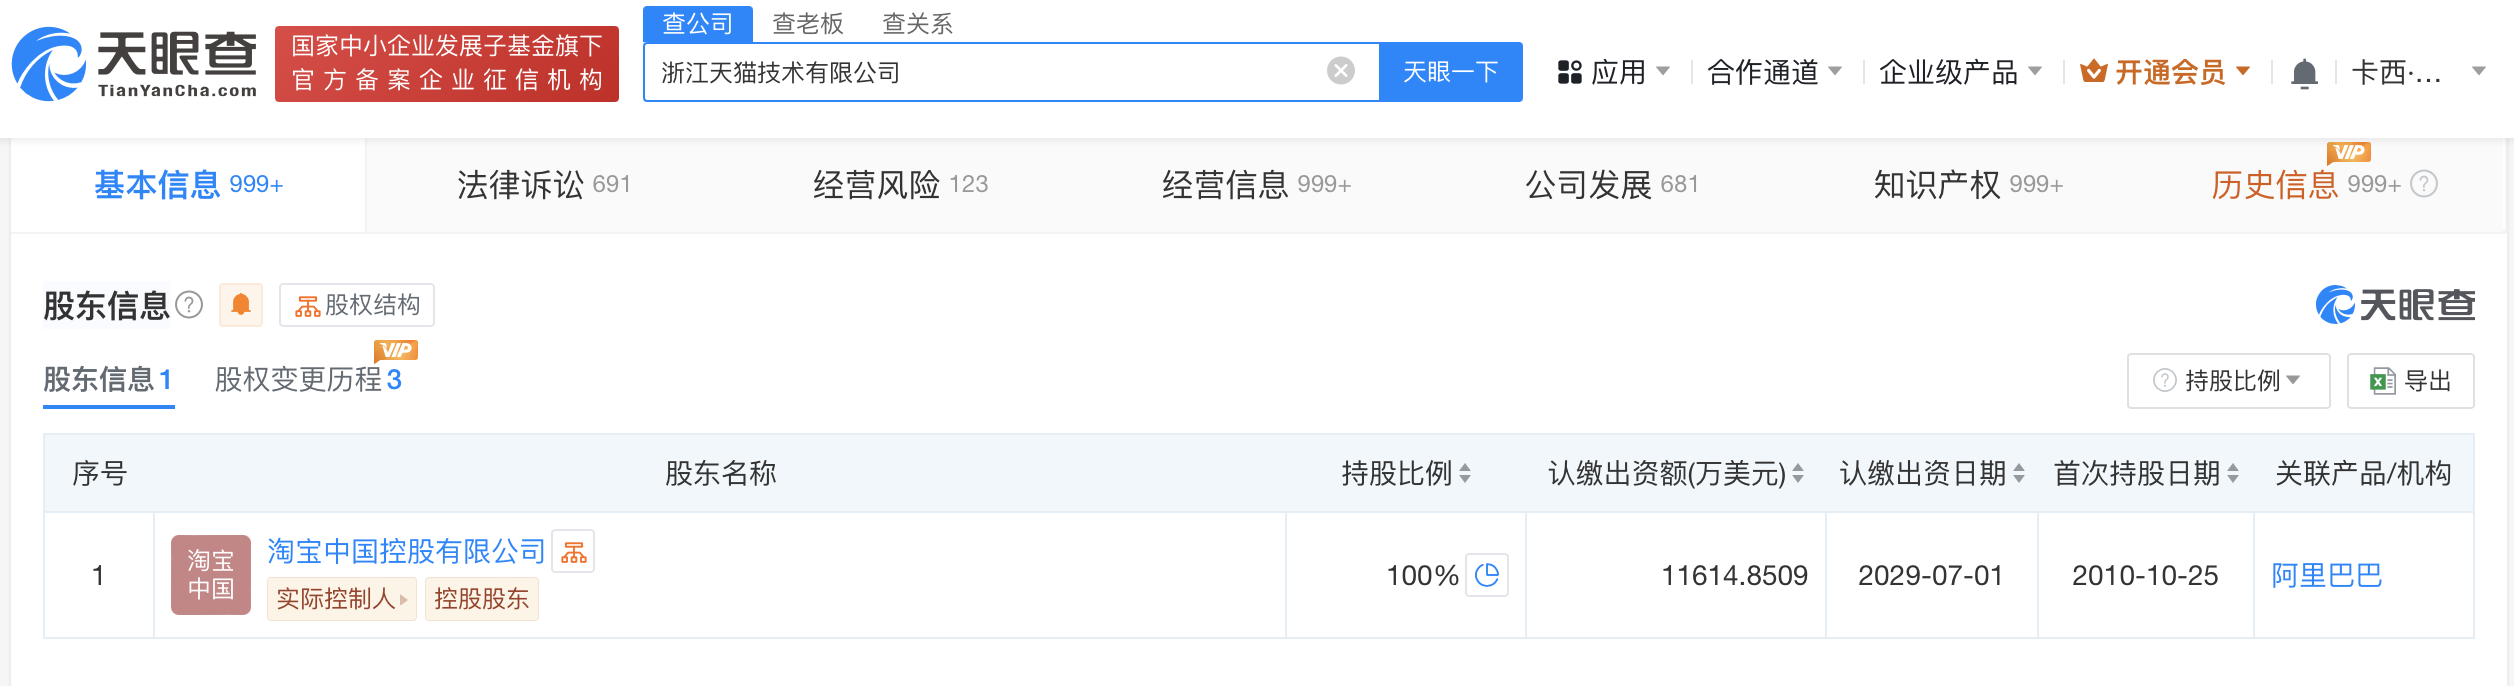Viewport: 2514px width, 686px height.
Task: Open the 持股比例 dropdown selector
Action: click(2229, 381)
